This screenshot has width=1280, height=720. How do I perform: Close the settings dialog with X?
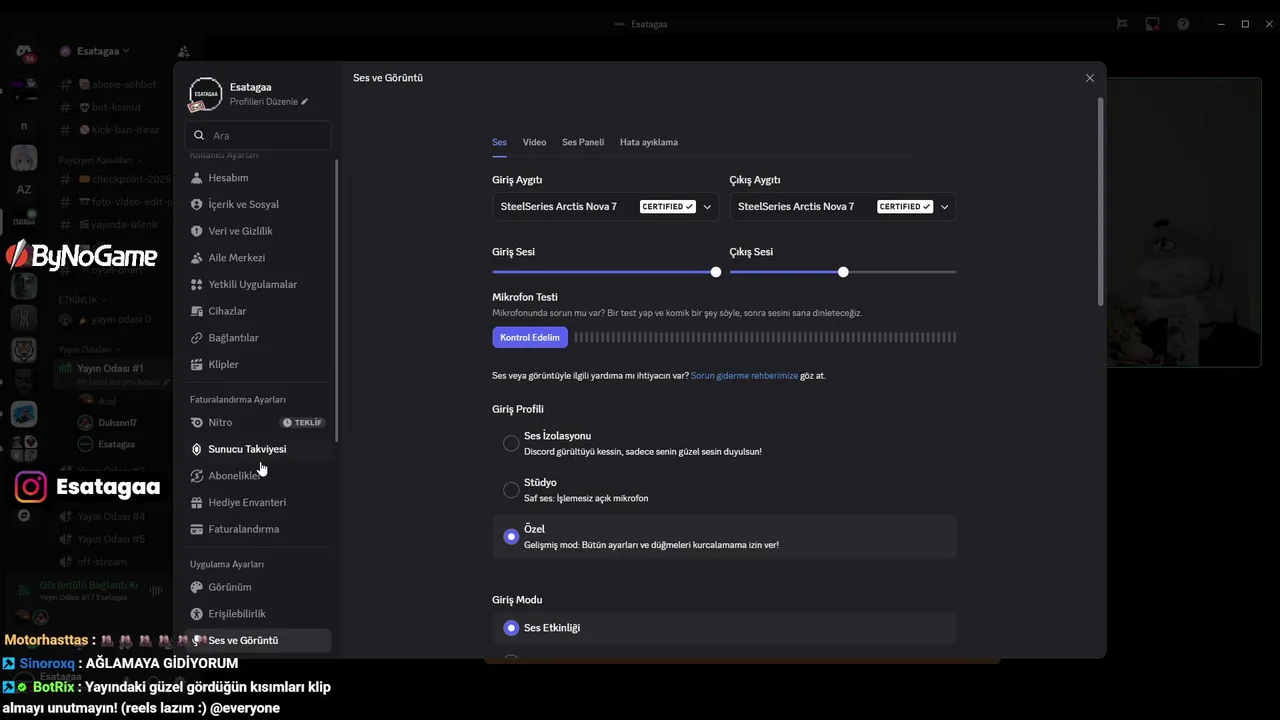click(x=1090, y=78)
